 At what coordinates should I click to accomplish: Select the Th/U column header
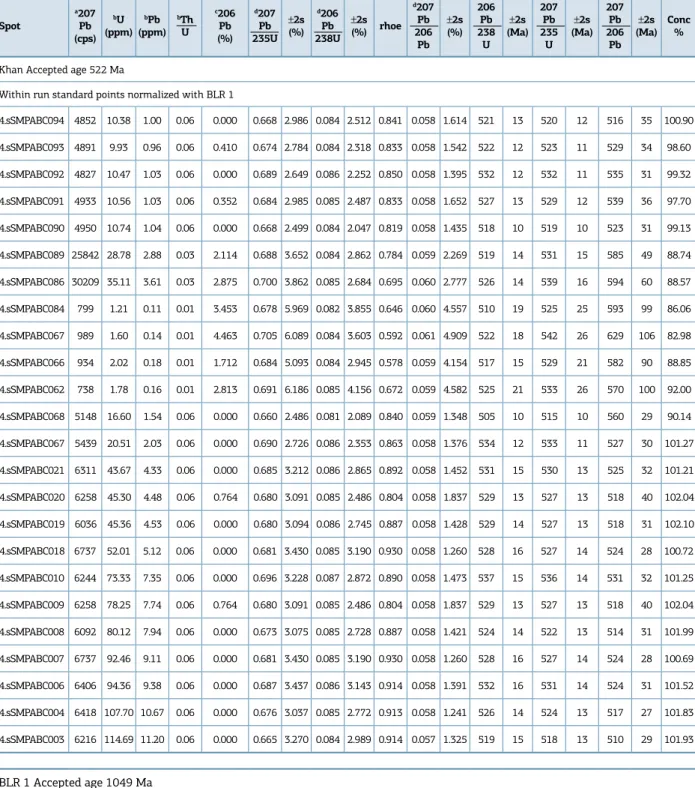[x=185, y=26]
